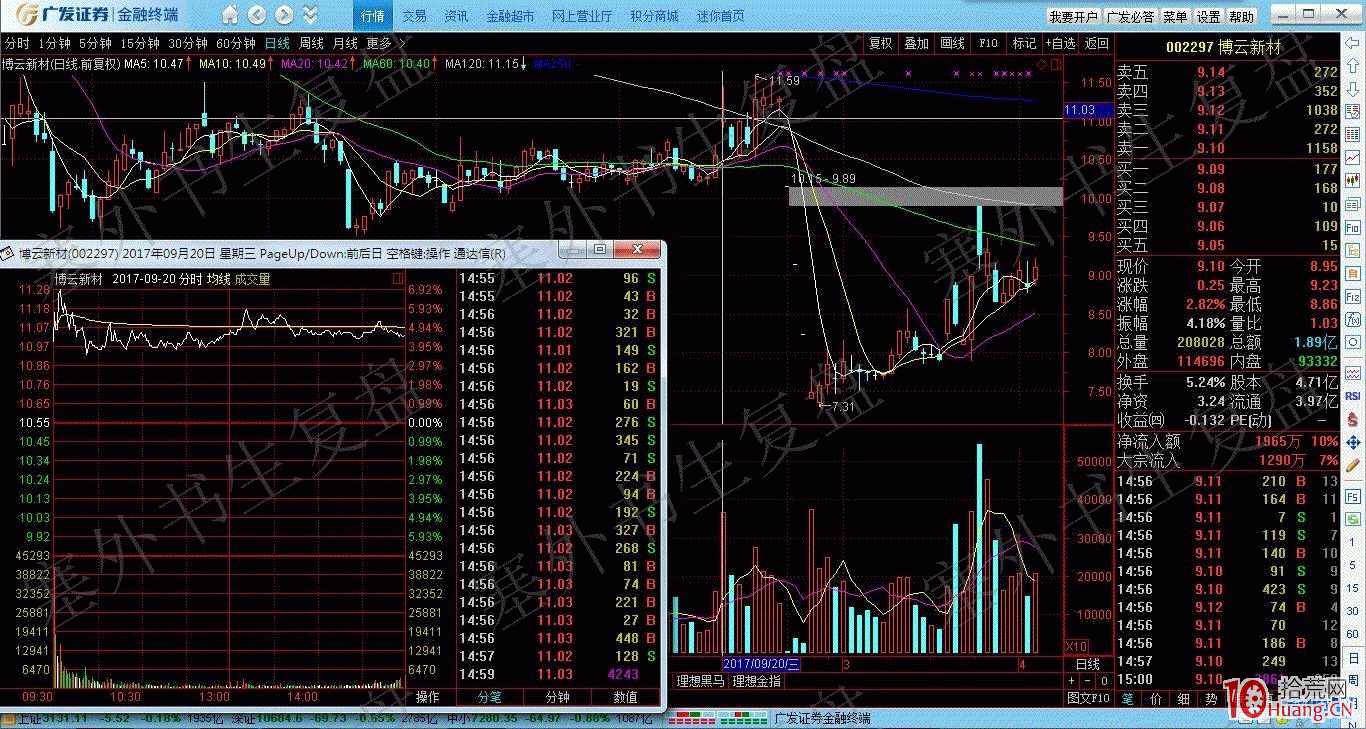Image resolution: width=1366 pixels, height=729 pixels.
Task: Click the wave indicator icon above RSI
Action: pyautogui.click(x=1352, y=372)
